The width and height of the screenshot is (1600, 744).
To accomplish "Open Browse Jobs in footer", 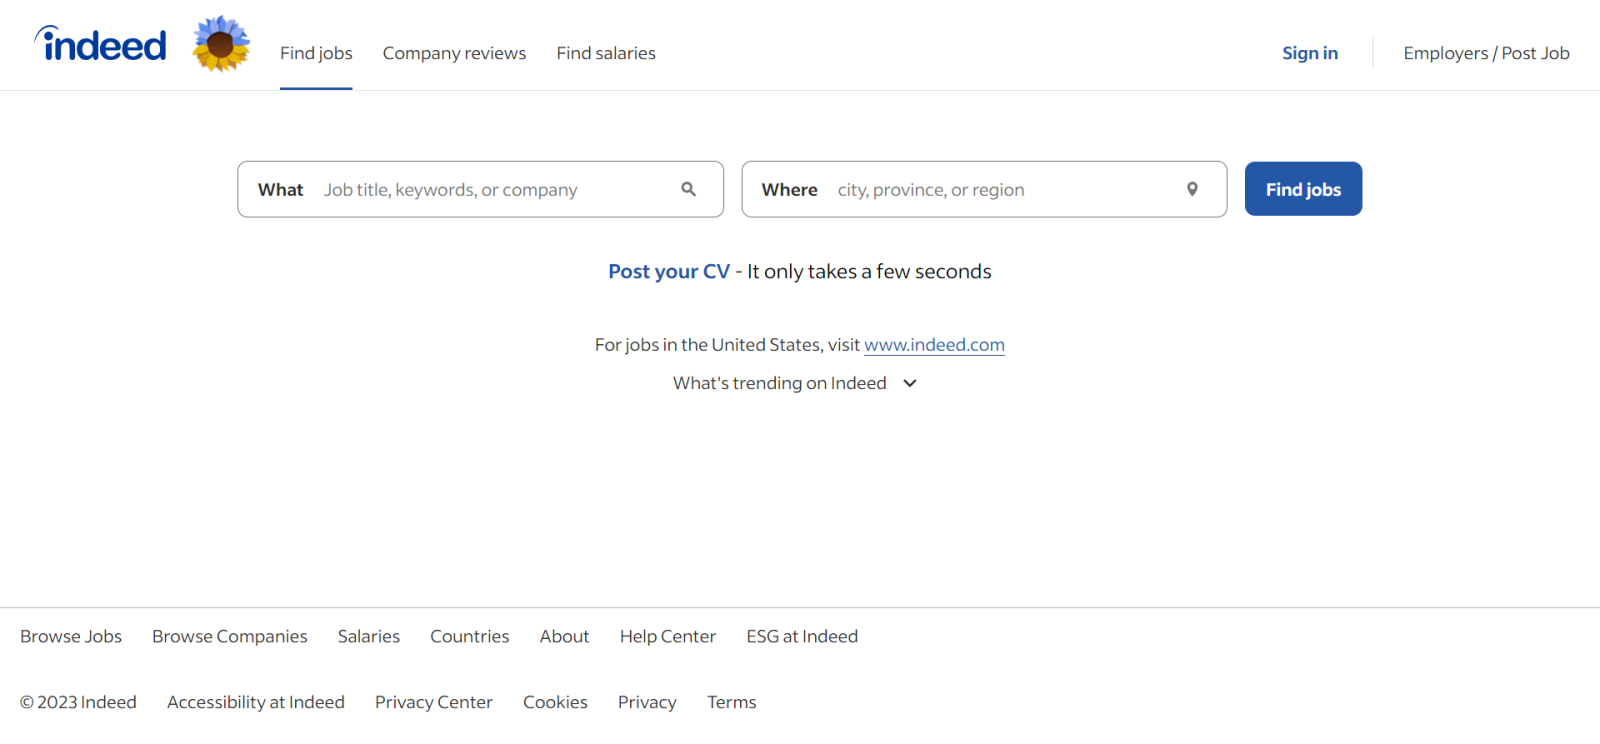I will pyautogui.click(x=71, y=636).
